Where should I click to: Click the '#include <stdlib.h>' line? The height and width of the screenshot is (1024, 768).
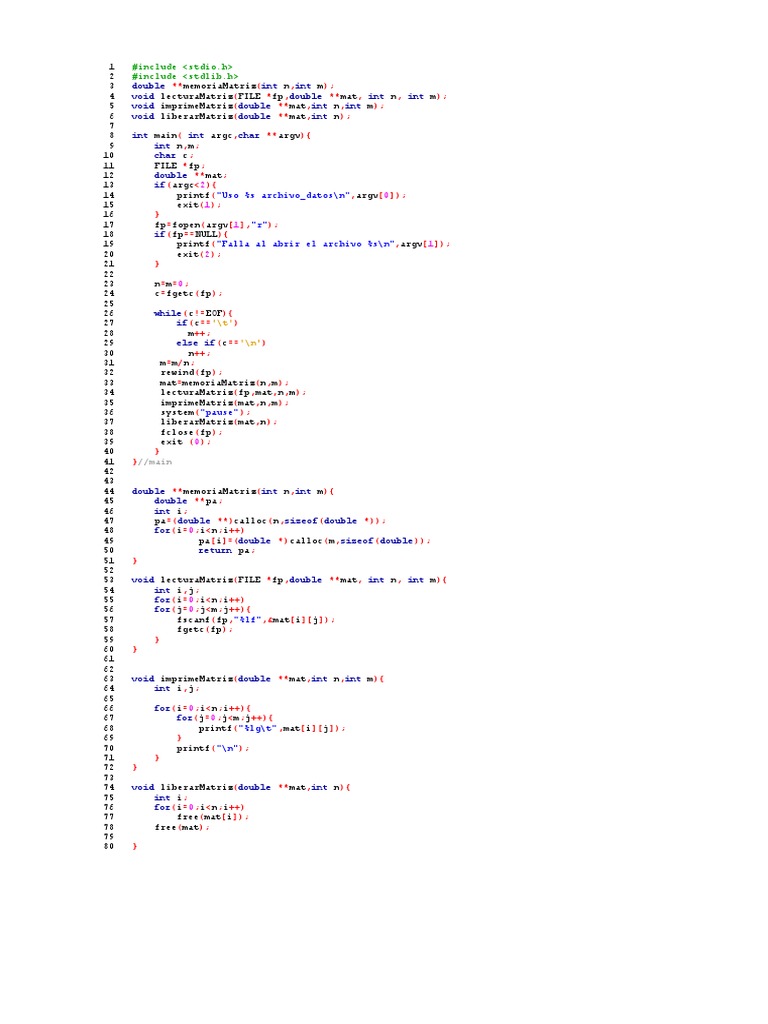click(185, 76)
